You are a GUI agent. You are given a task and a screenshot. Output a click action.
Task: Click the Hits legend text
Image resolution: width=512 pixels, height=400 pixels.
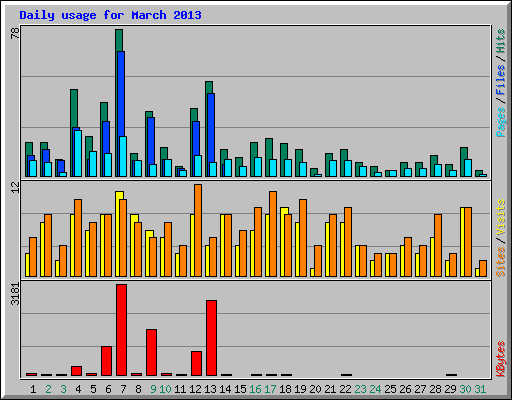click(501, 41)
